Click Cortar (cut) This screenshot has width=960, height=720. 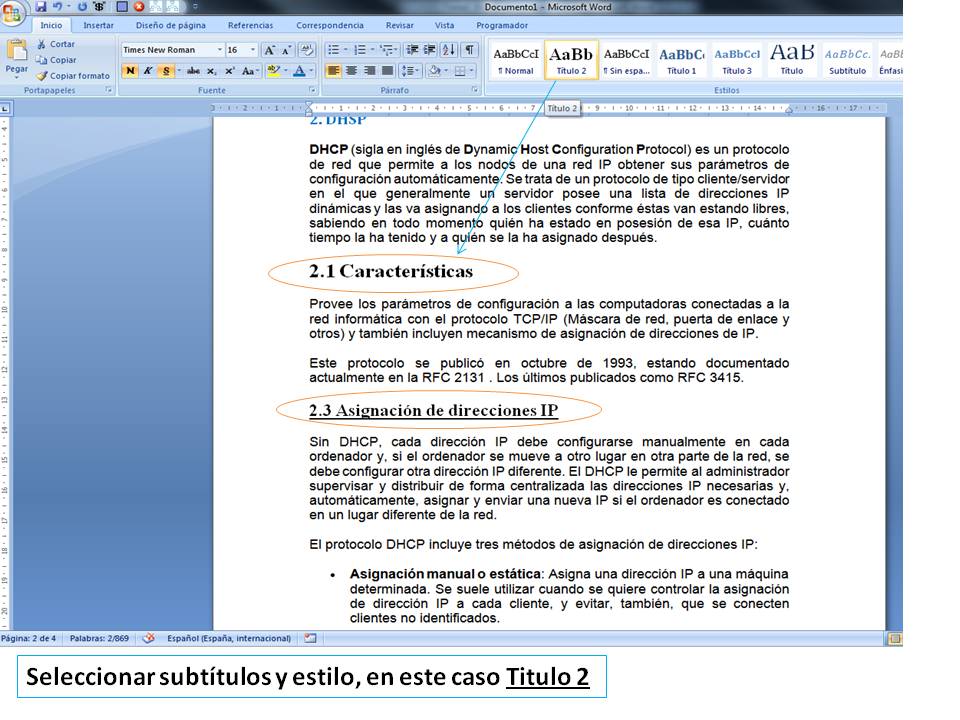coord(55,44)
